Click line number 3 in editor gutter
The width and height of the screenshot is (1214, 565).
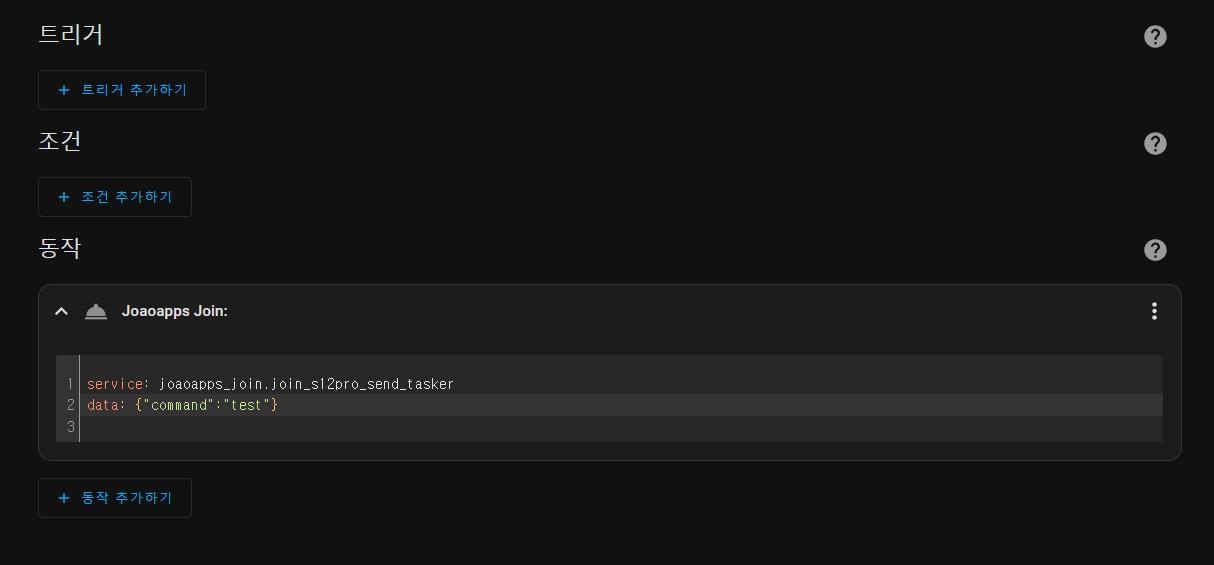71,427
